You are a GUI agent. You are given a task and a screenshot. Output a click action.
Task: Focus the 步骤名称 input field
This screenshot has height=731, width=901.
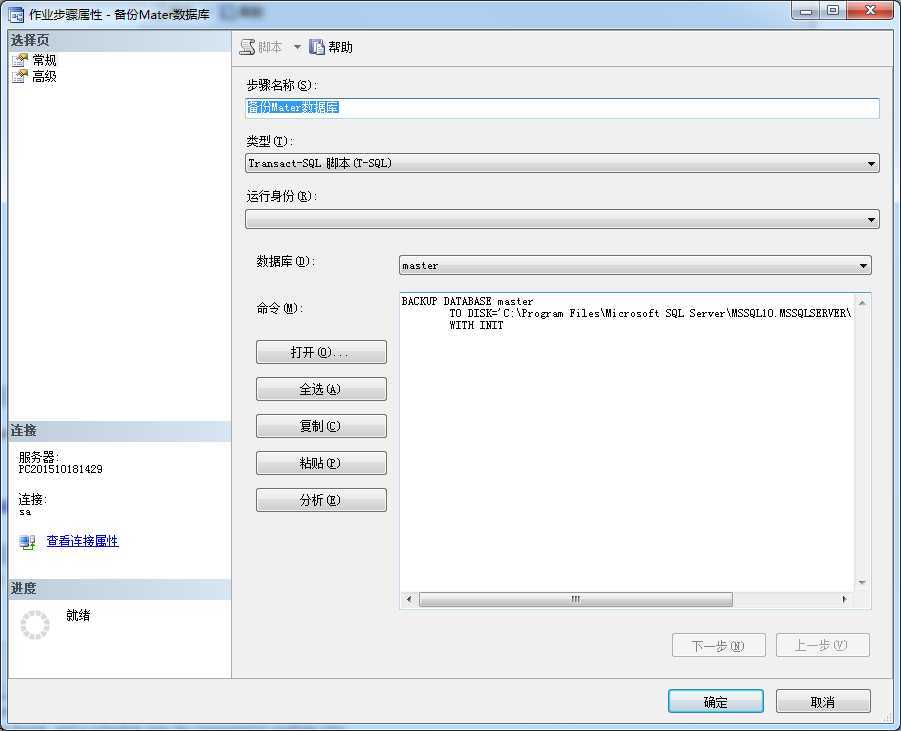click(562, 108)
